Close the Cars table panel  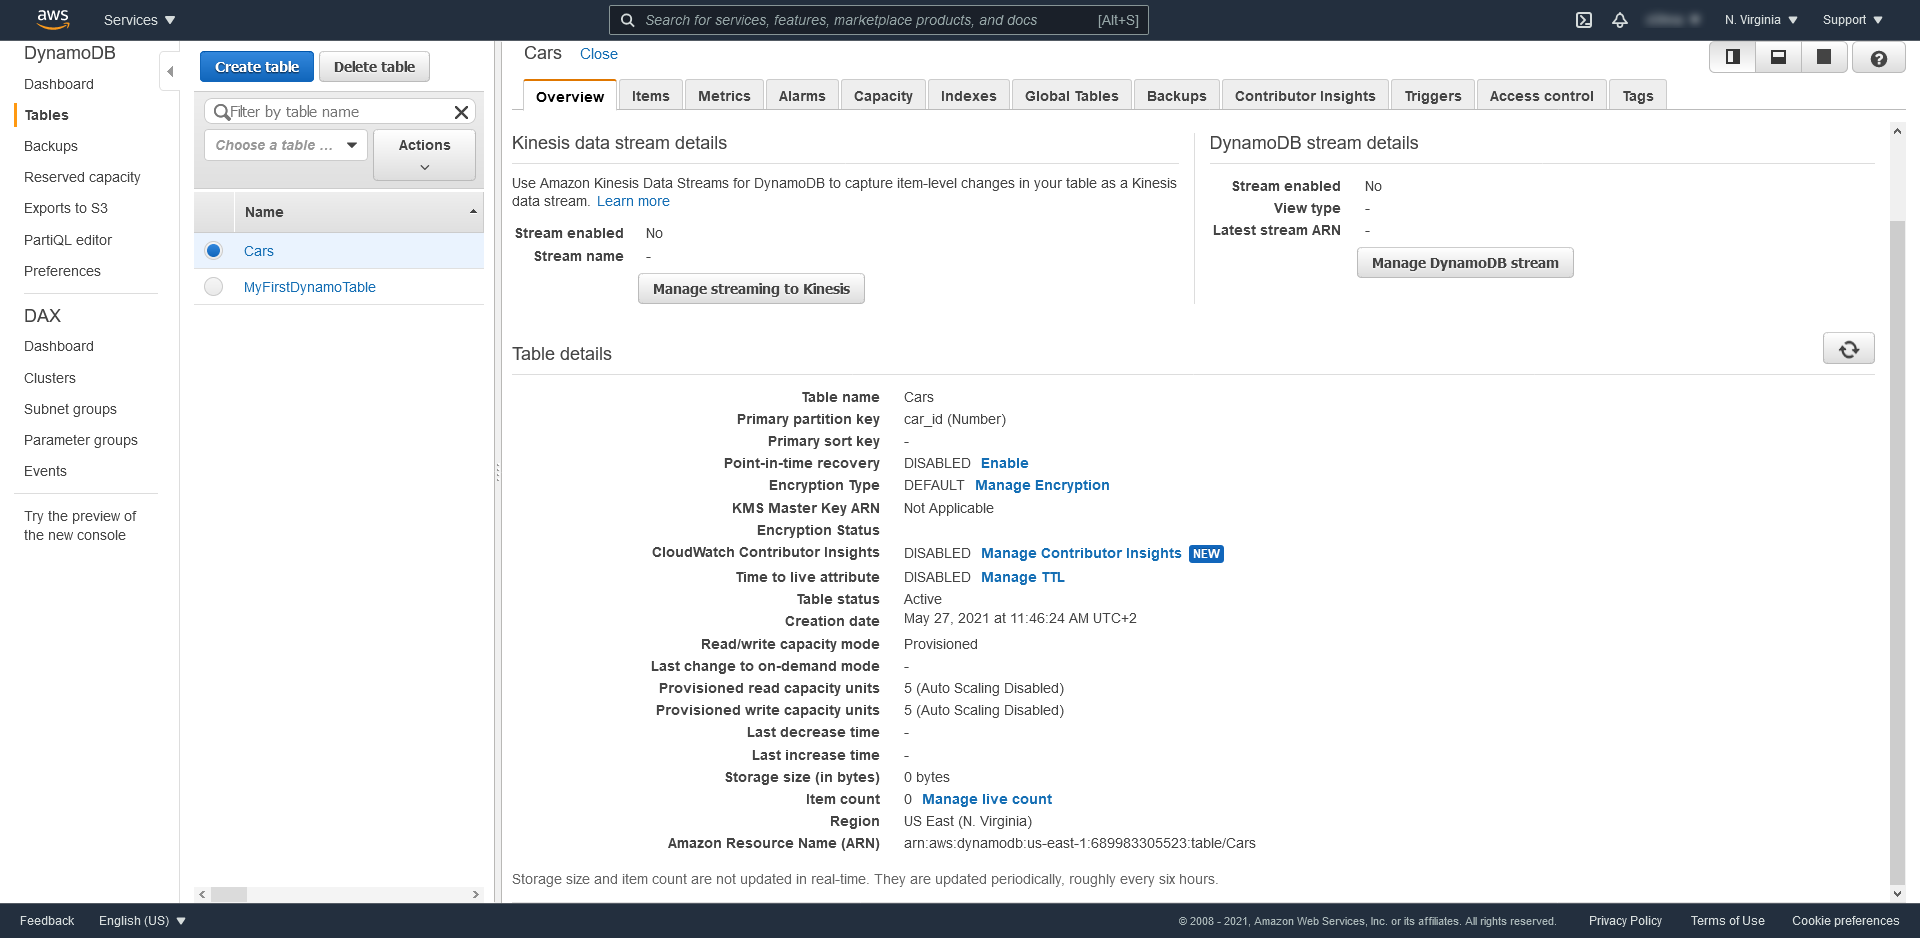click(x=599, y=54)
